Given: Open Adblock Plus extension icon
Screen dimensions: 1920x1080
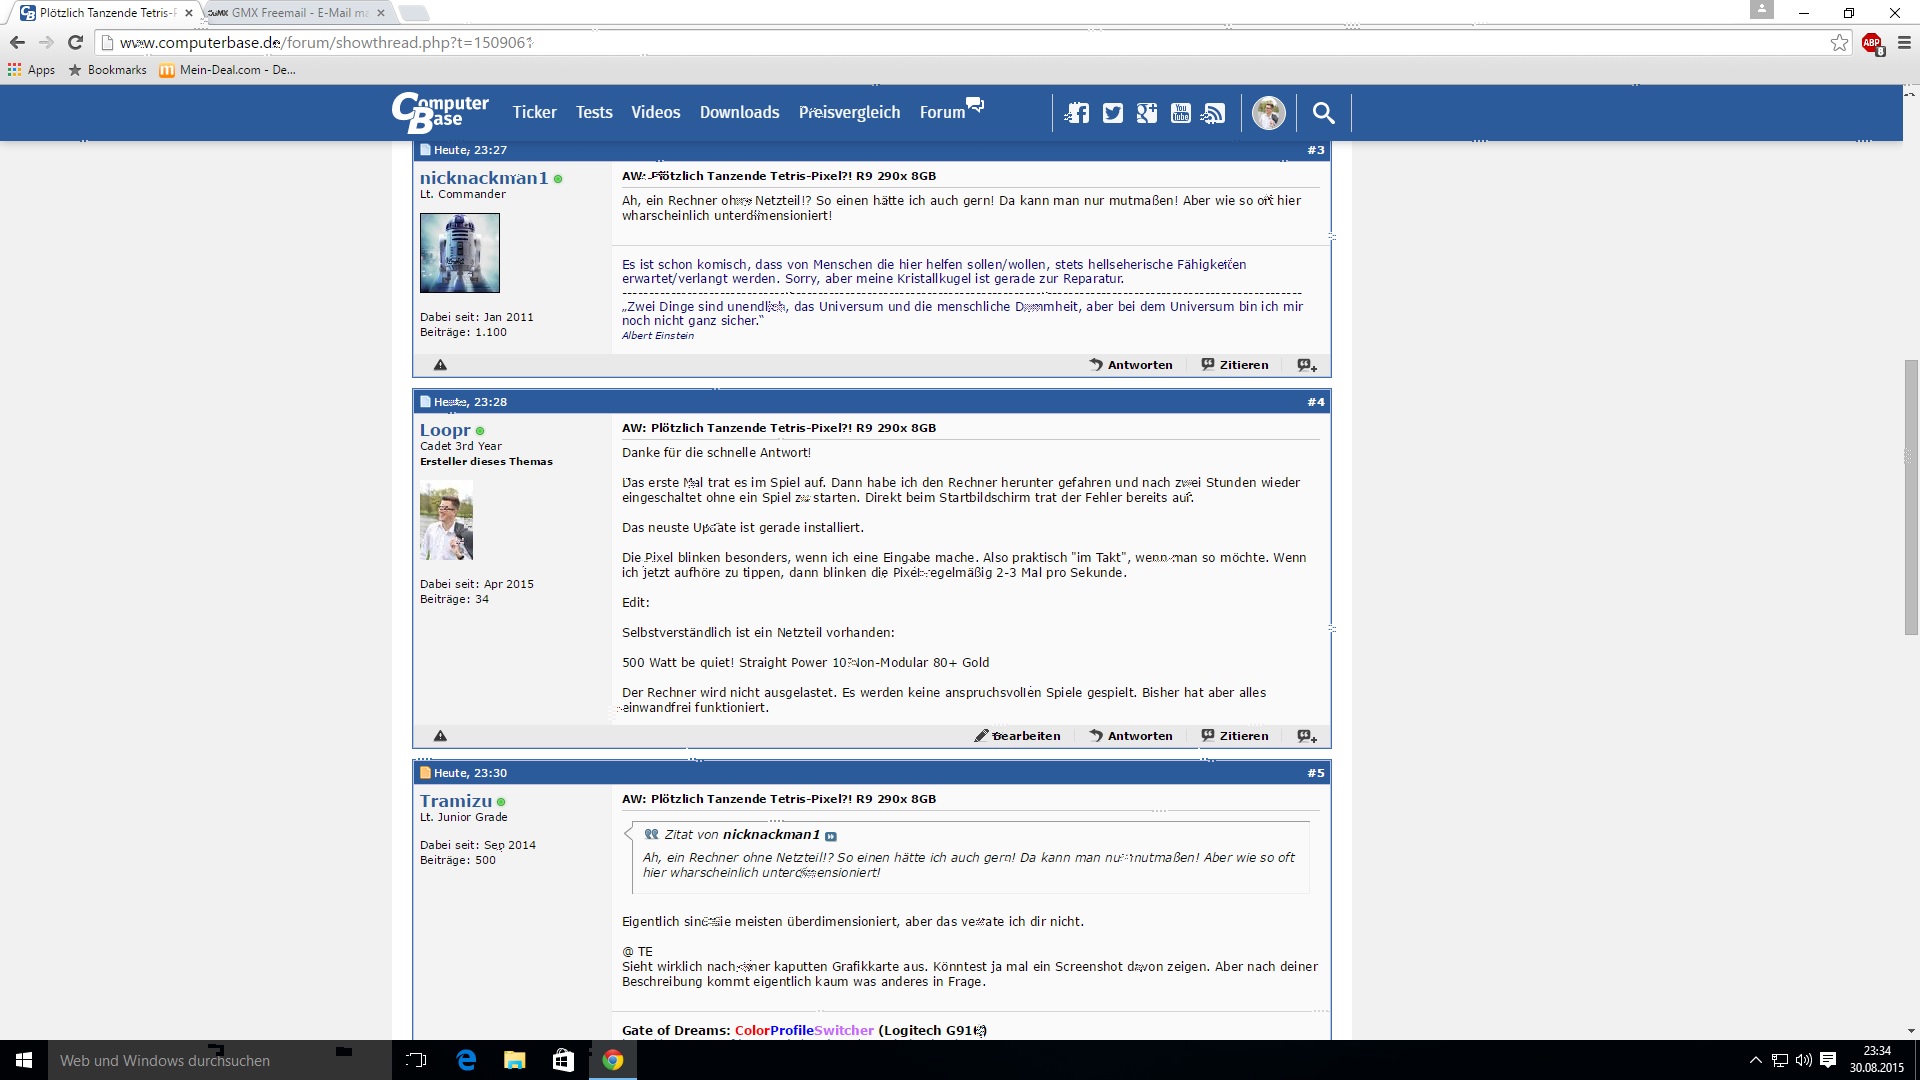Looking at the screenshot, I should [1872, 43].
